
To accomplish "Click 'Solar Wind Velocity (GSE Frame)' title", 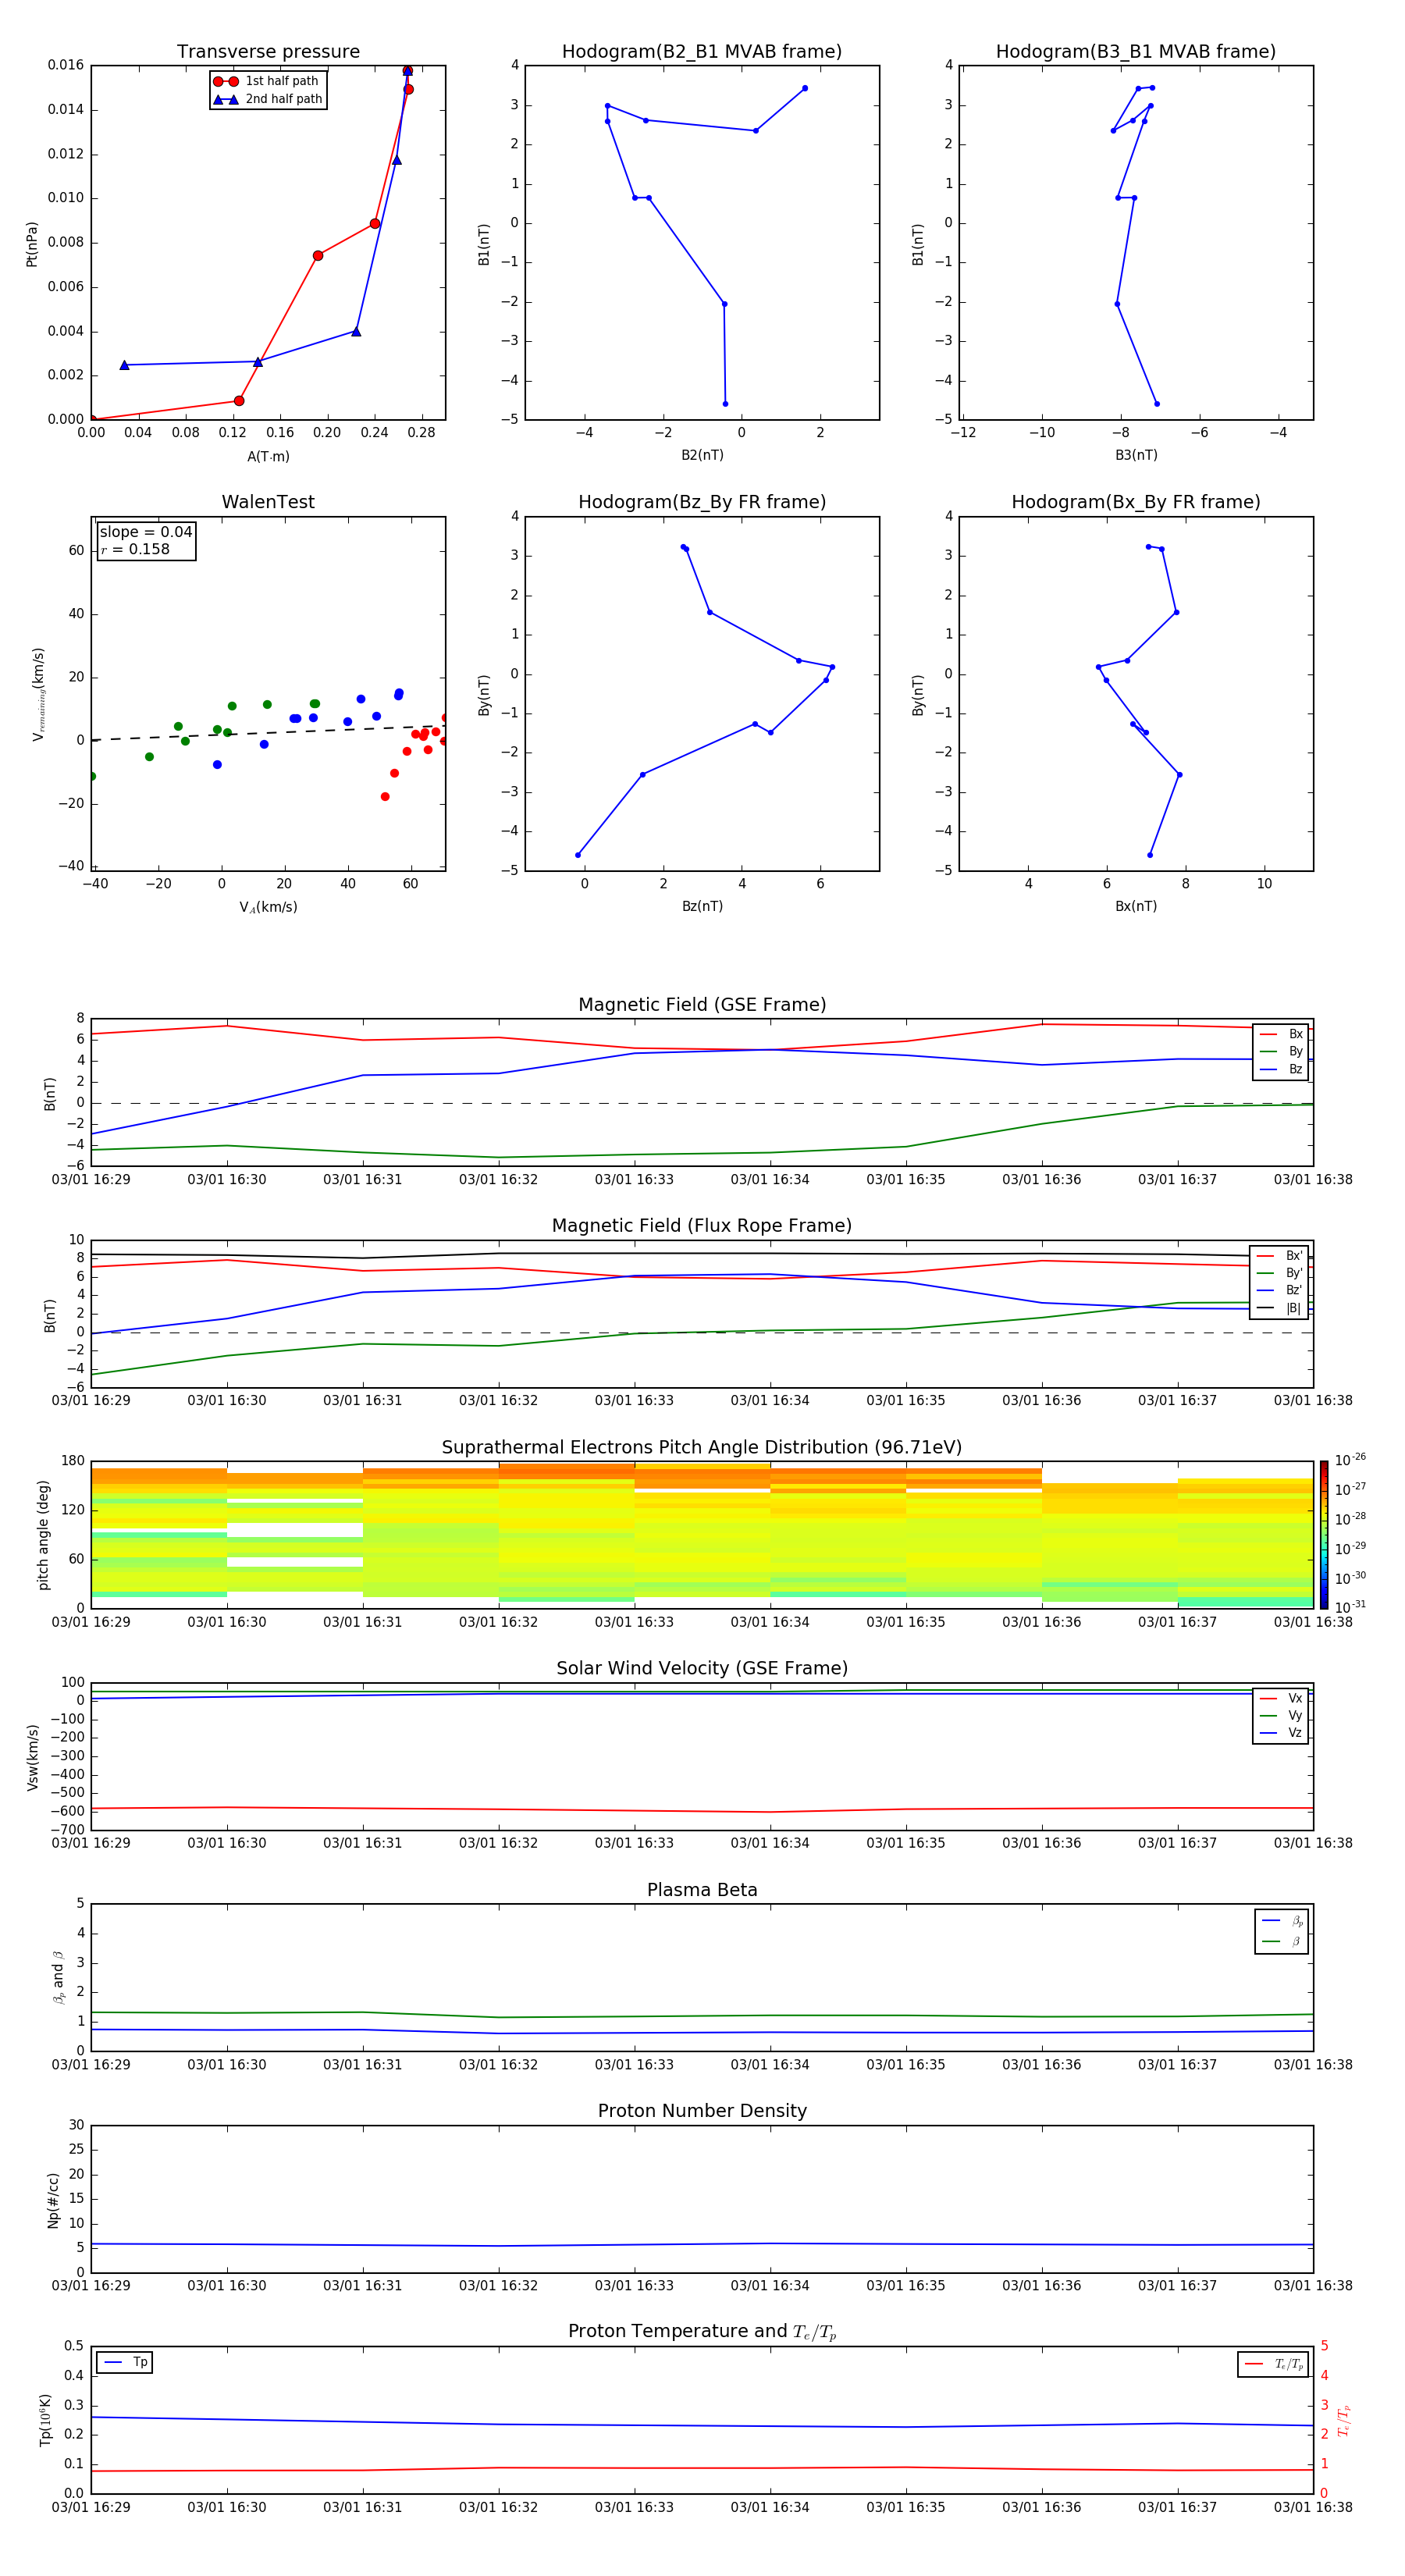I will point(702,1669).
